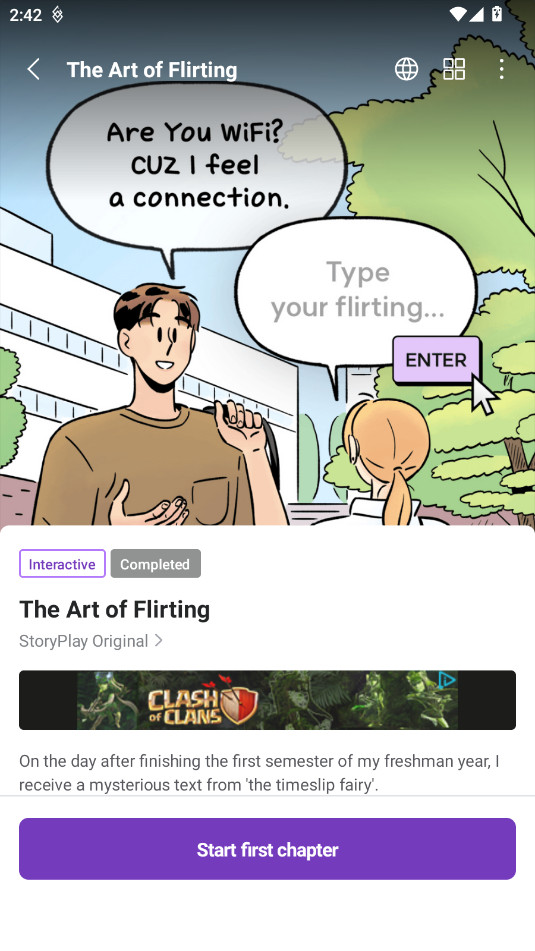Tap the WiFi status bar icon
Viewport: 535px width, 951px height.
[458, 14]
